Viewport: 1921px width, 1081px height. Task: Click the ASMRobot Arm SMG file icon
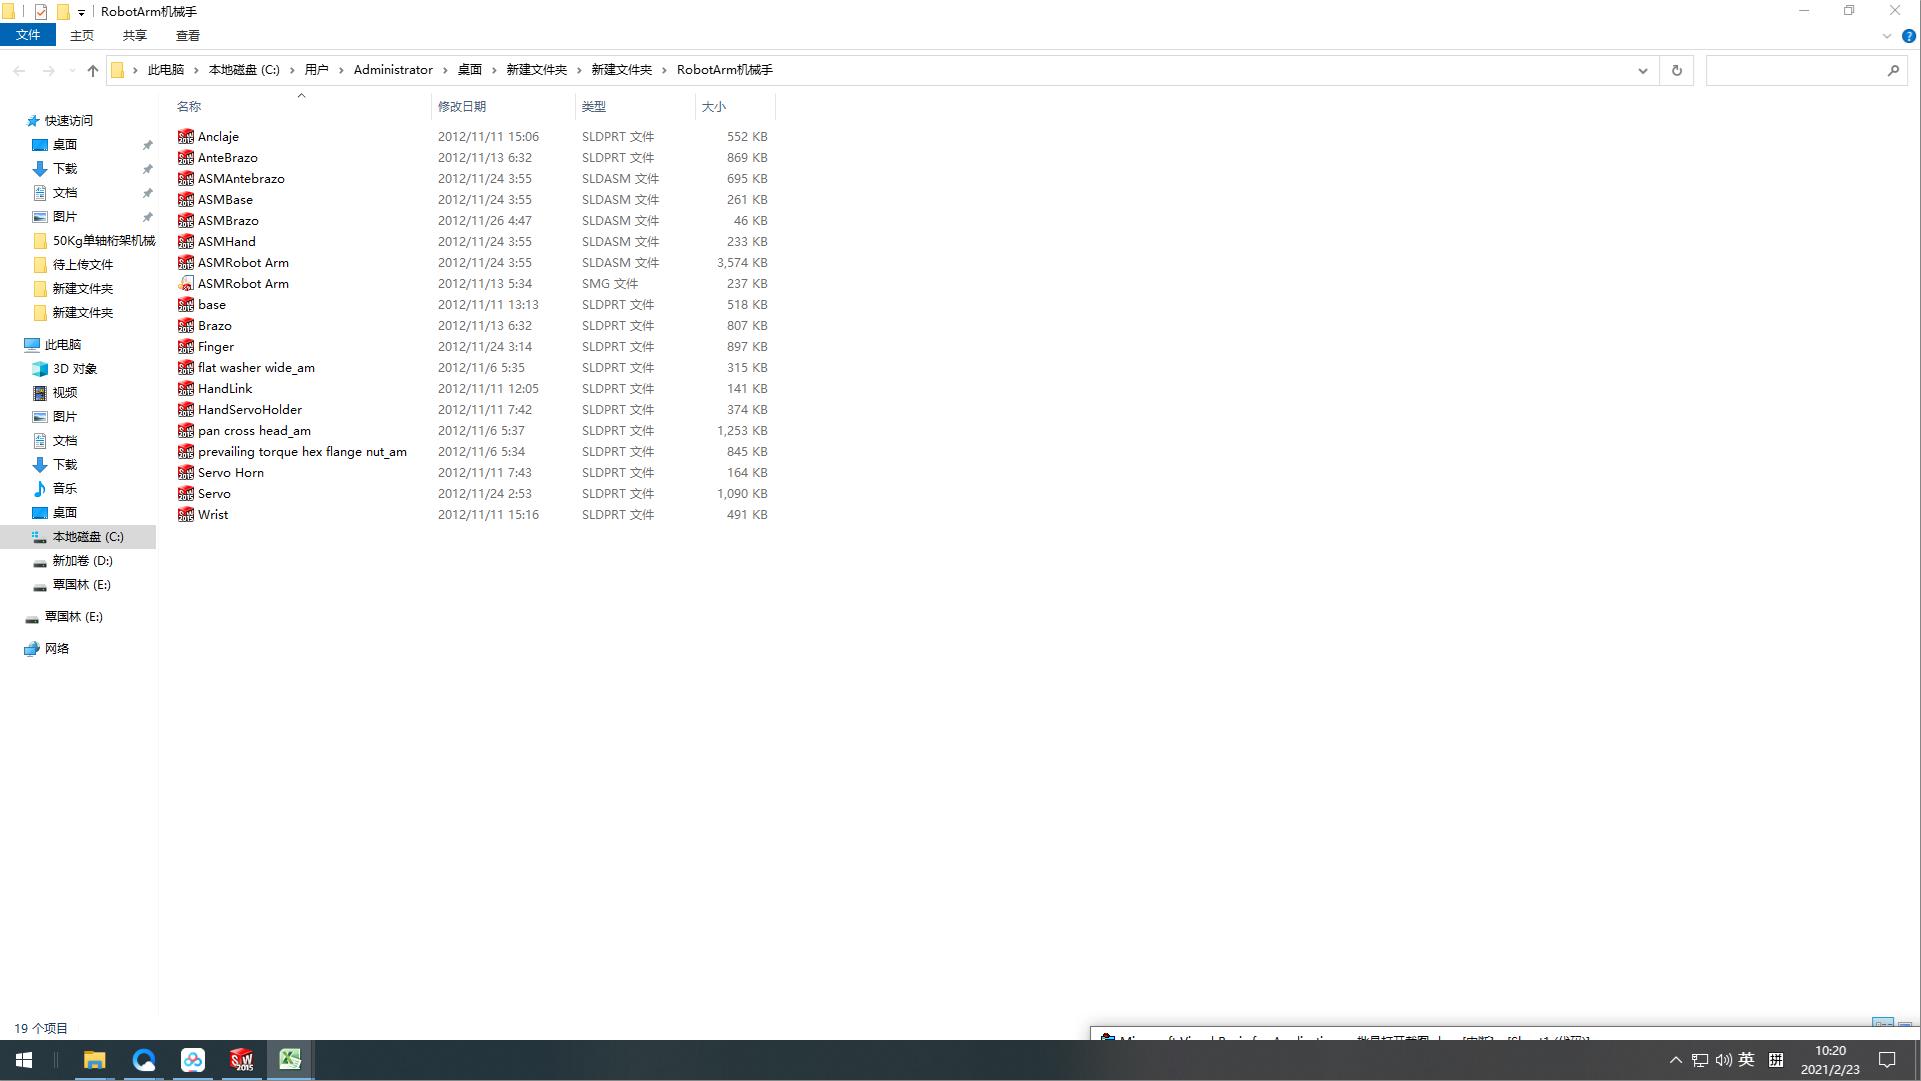tap(186, 284)
